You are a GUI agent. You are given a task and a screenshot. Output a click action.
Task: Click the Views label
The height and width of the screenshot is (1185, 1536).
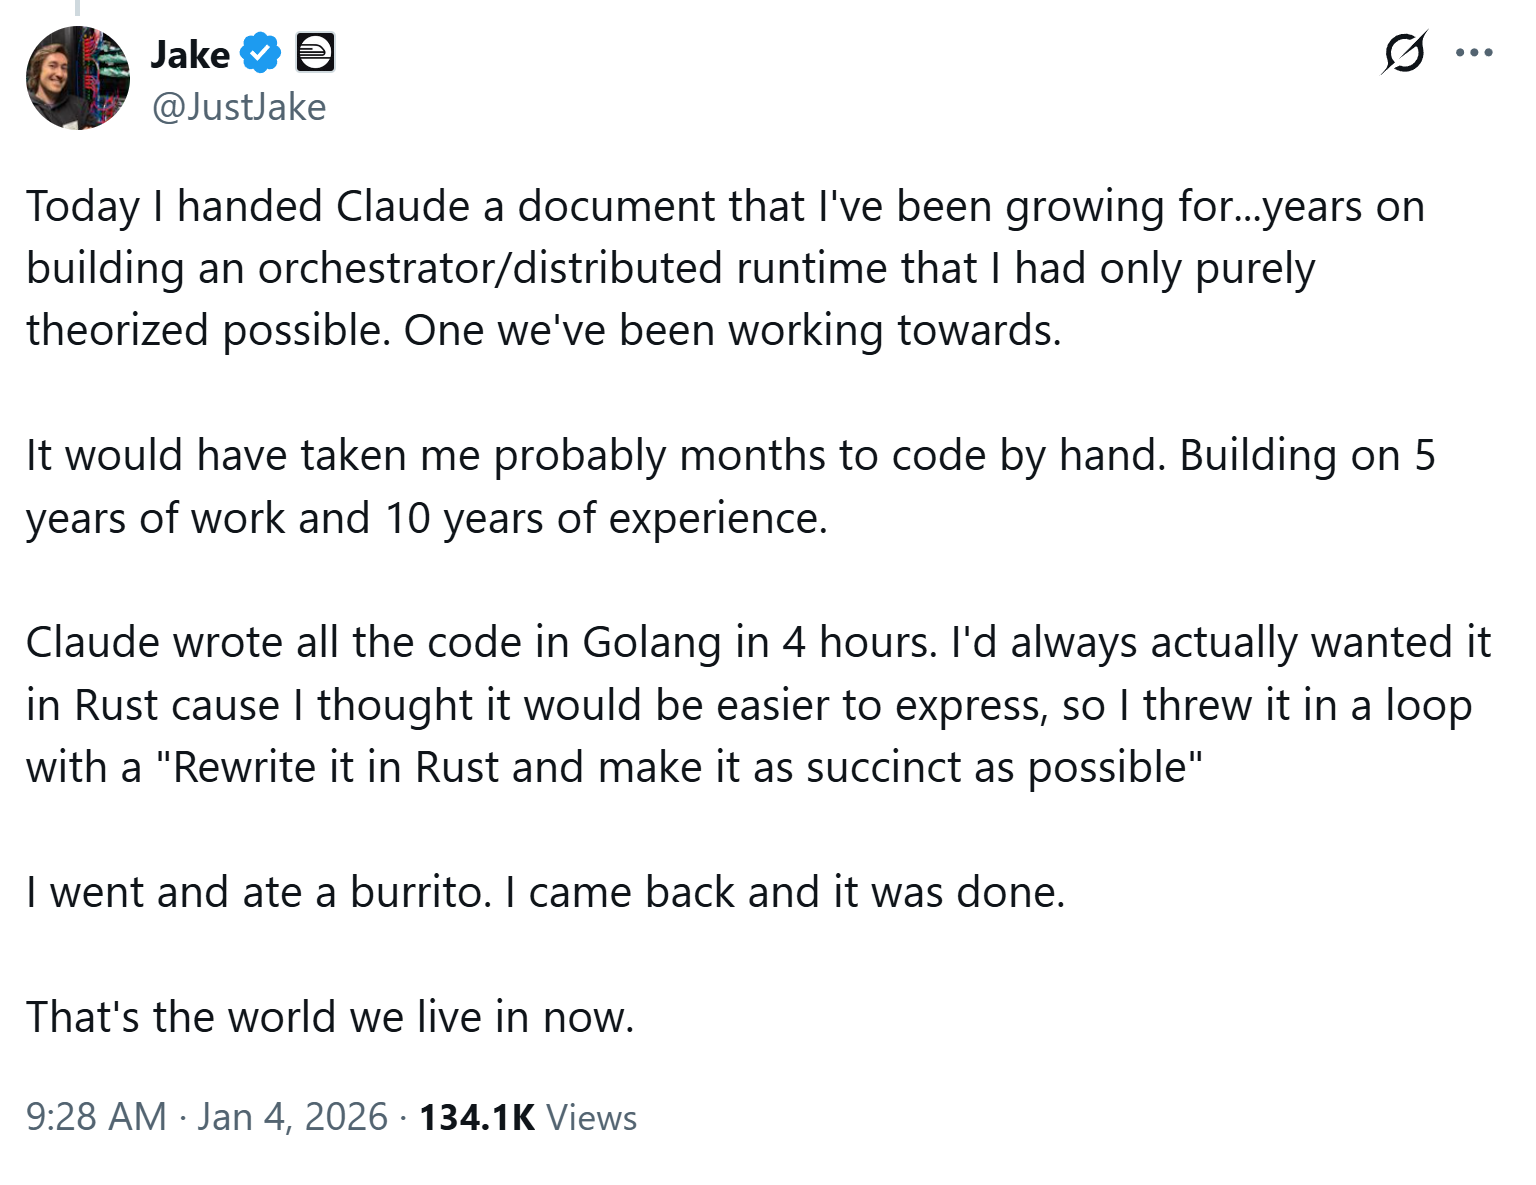coord(591,1118)
